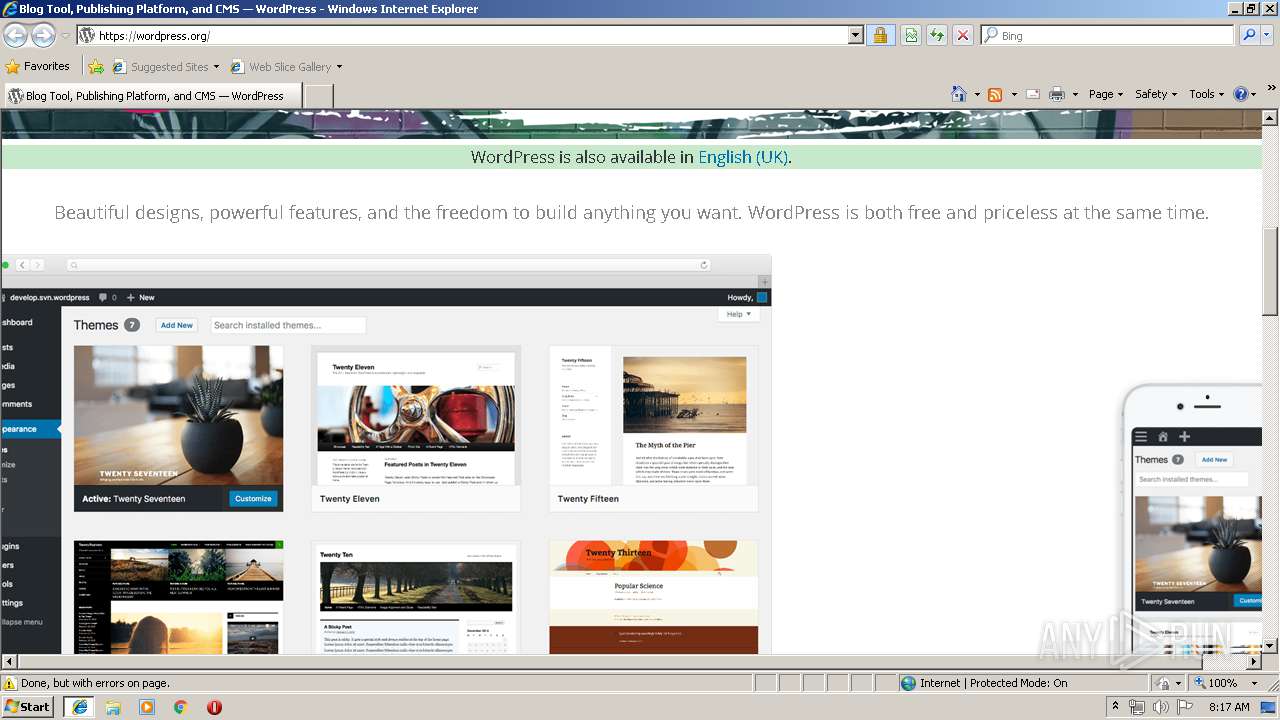Open the recent pages dropdown arrow
This screenshot has width=1280, height=720.
click(x=65, y=36)
